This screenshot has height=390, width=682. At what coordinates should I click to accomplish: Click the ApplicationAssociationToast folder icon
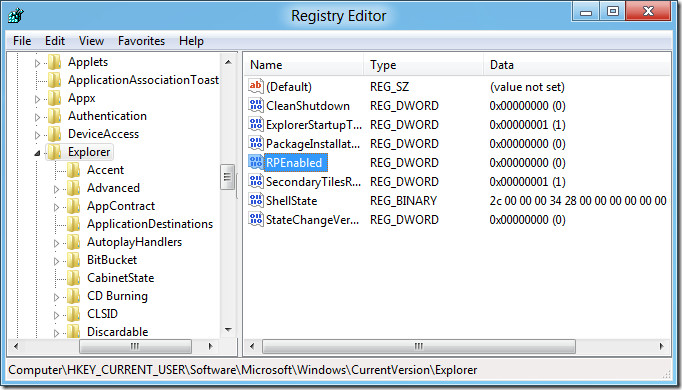pyautogui.click(x=54, y=80)
